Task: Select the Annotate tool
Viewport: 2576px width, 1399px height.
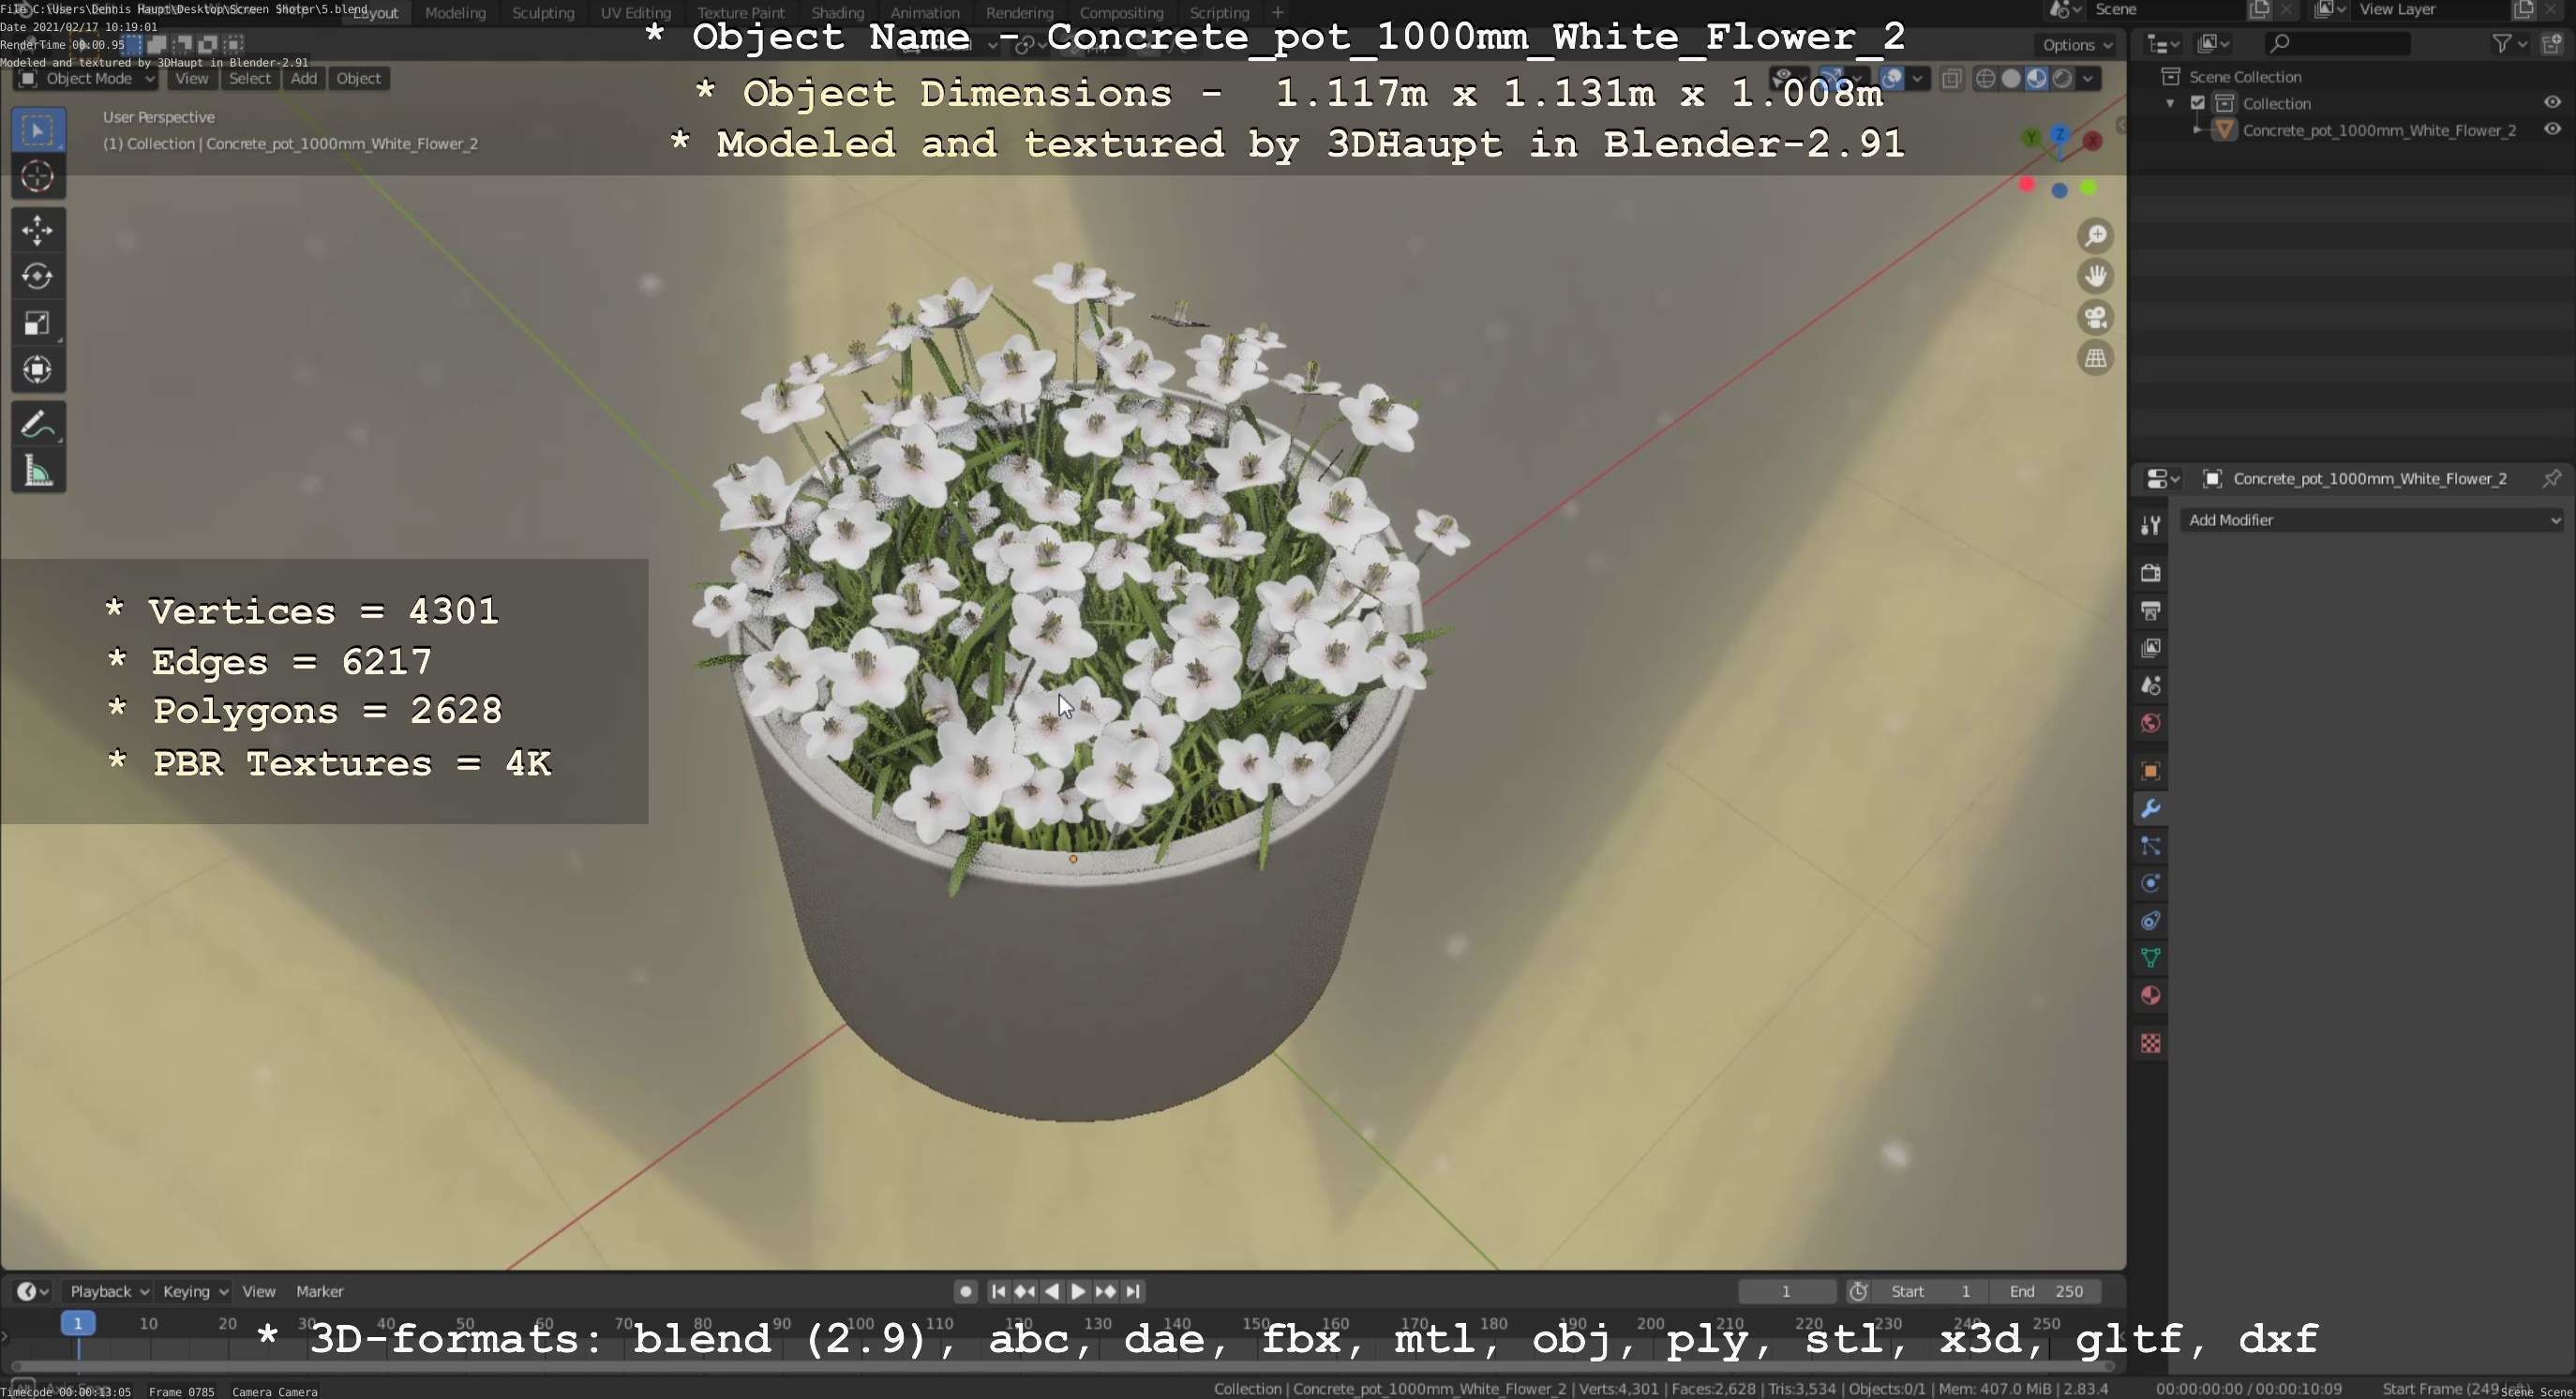Action: 38,424
